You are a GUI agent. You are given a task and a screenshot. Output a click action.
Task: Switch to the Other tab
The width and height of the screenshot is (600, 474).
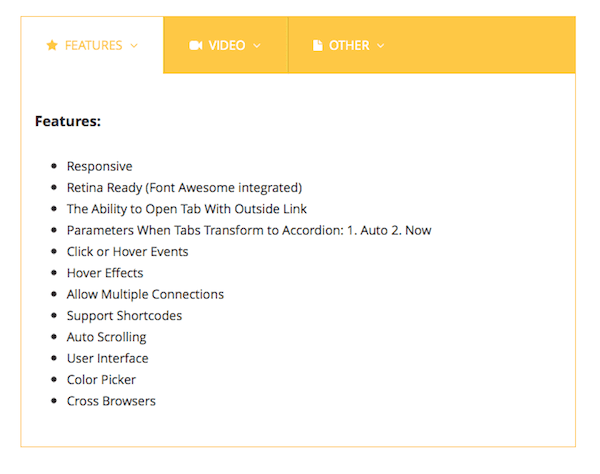(349, 45)
